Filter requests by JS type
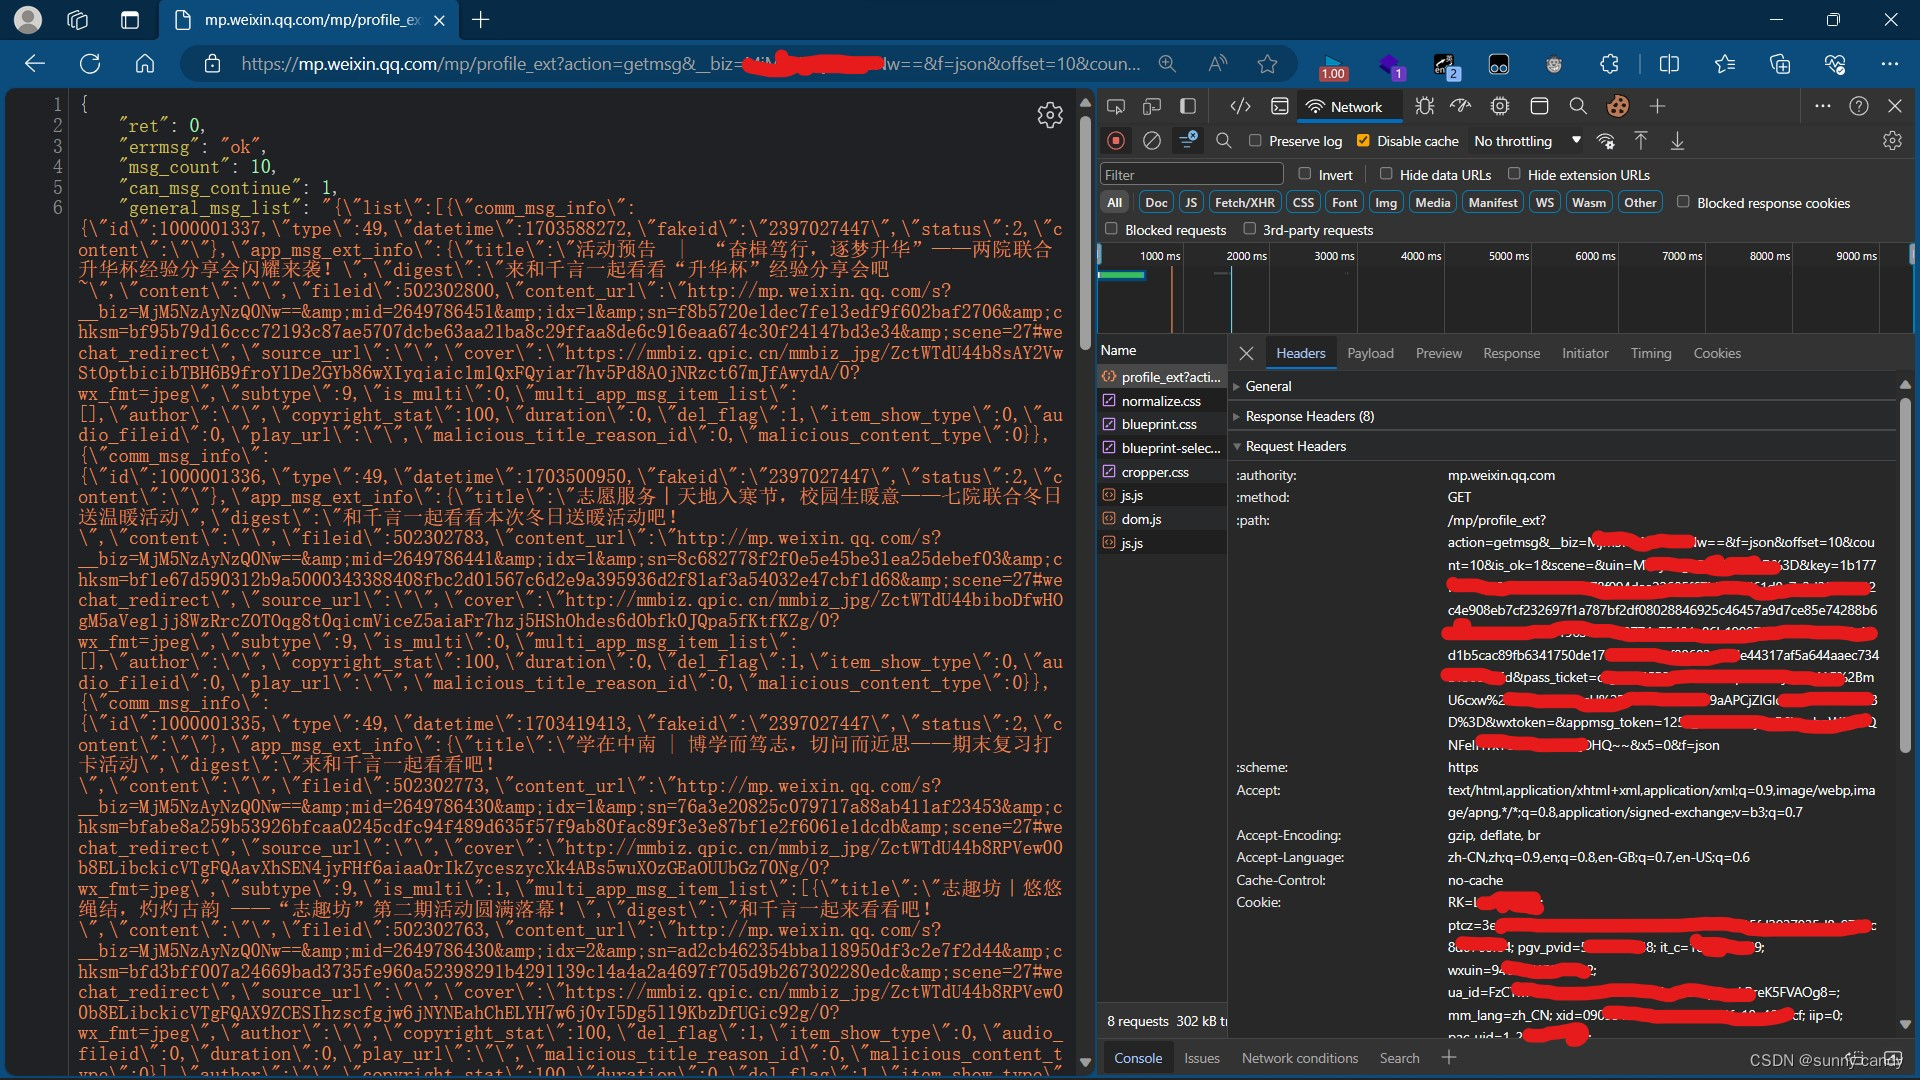 pos(1190,202)
